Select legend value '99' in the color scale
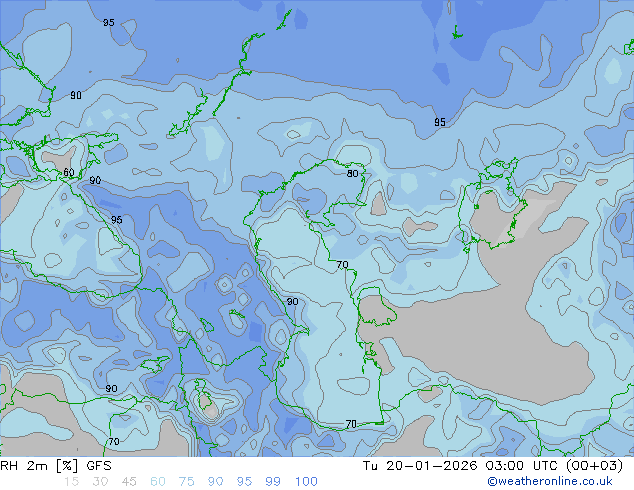Screen dimensions: 634x490 (x=273, y=482)
